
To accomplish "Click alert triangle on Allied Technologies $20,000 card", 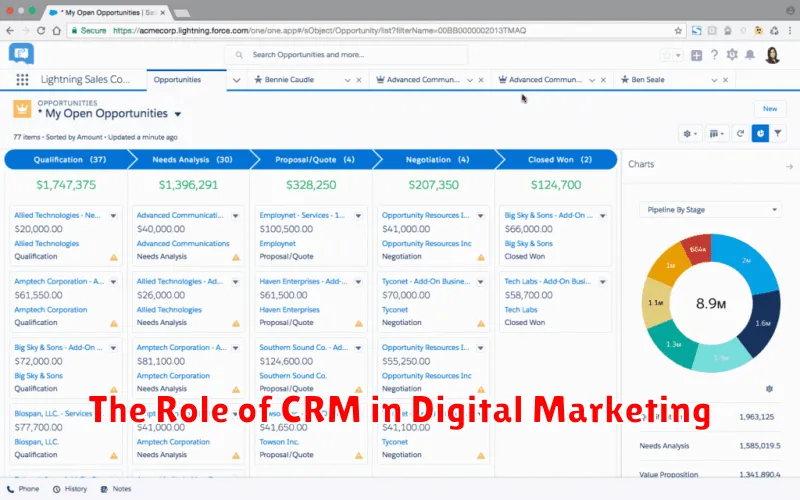I will (114, 258).
